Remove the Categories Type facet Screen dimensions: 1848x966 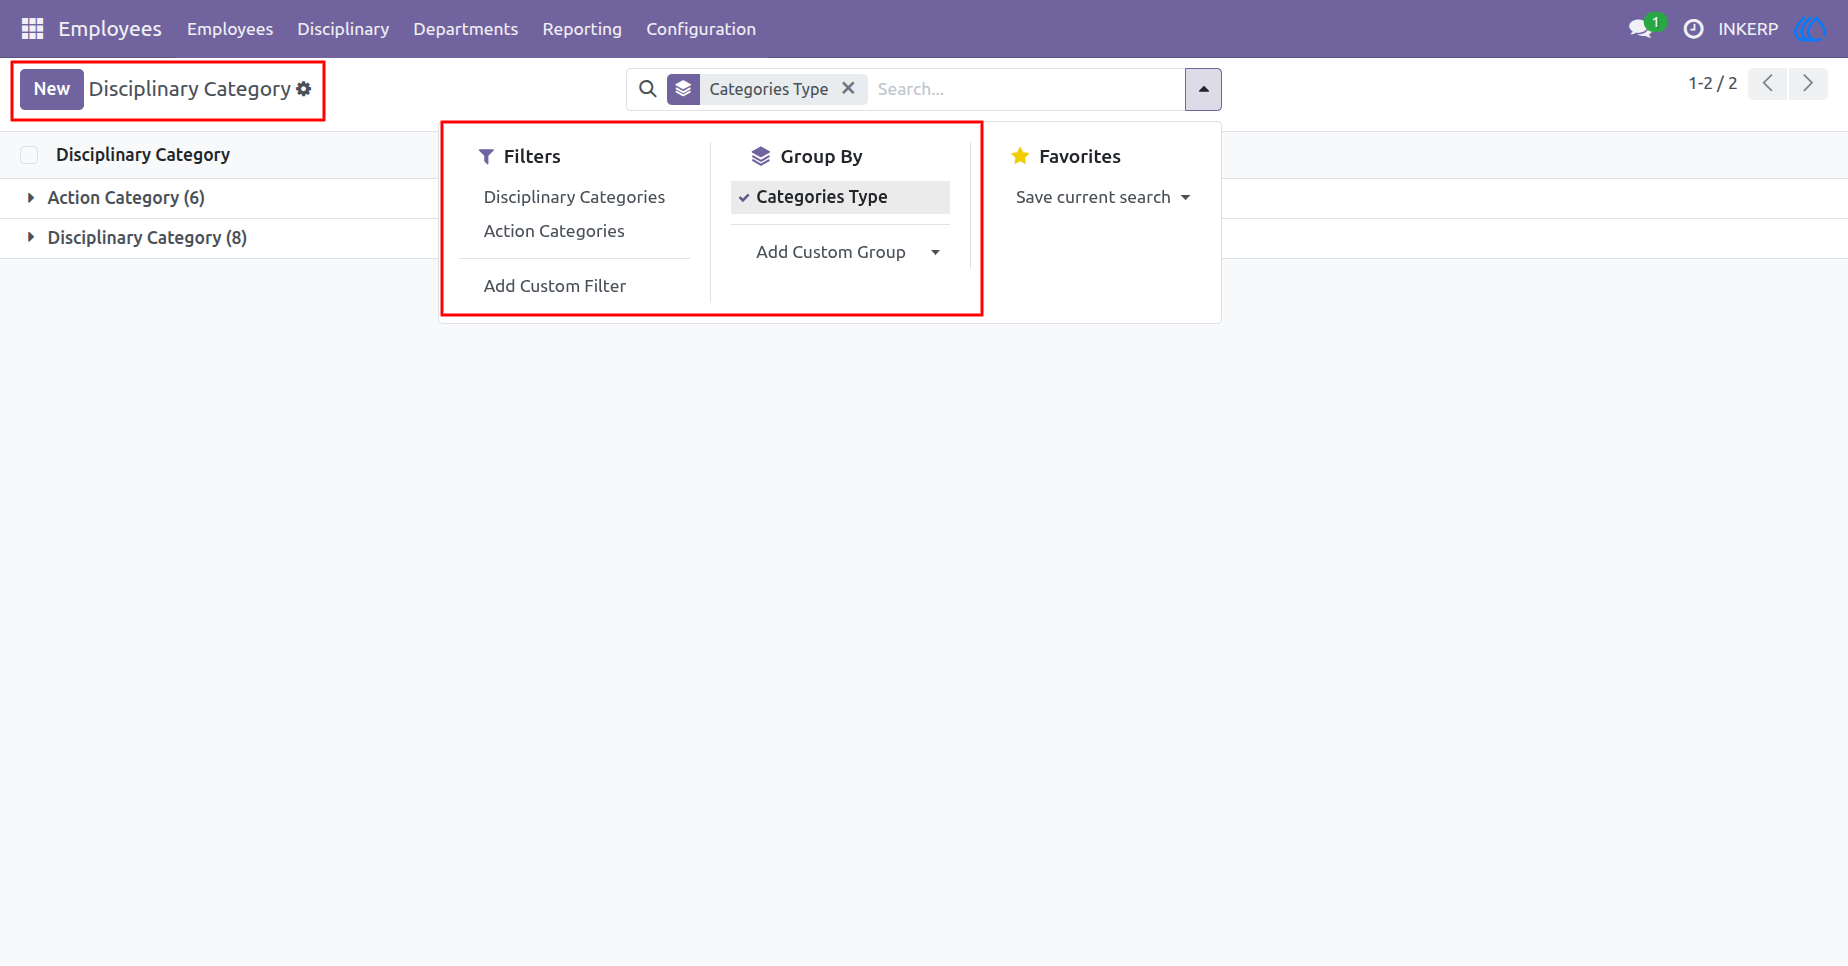(848, 88)
